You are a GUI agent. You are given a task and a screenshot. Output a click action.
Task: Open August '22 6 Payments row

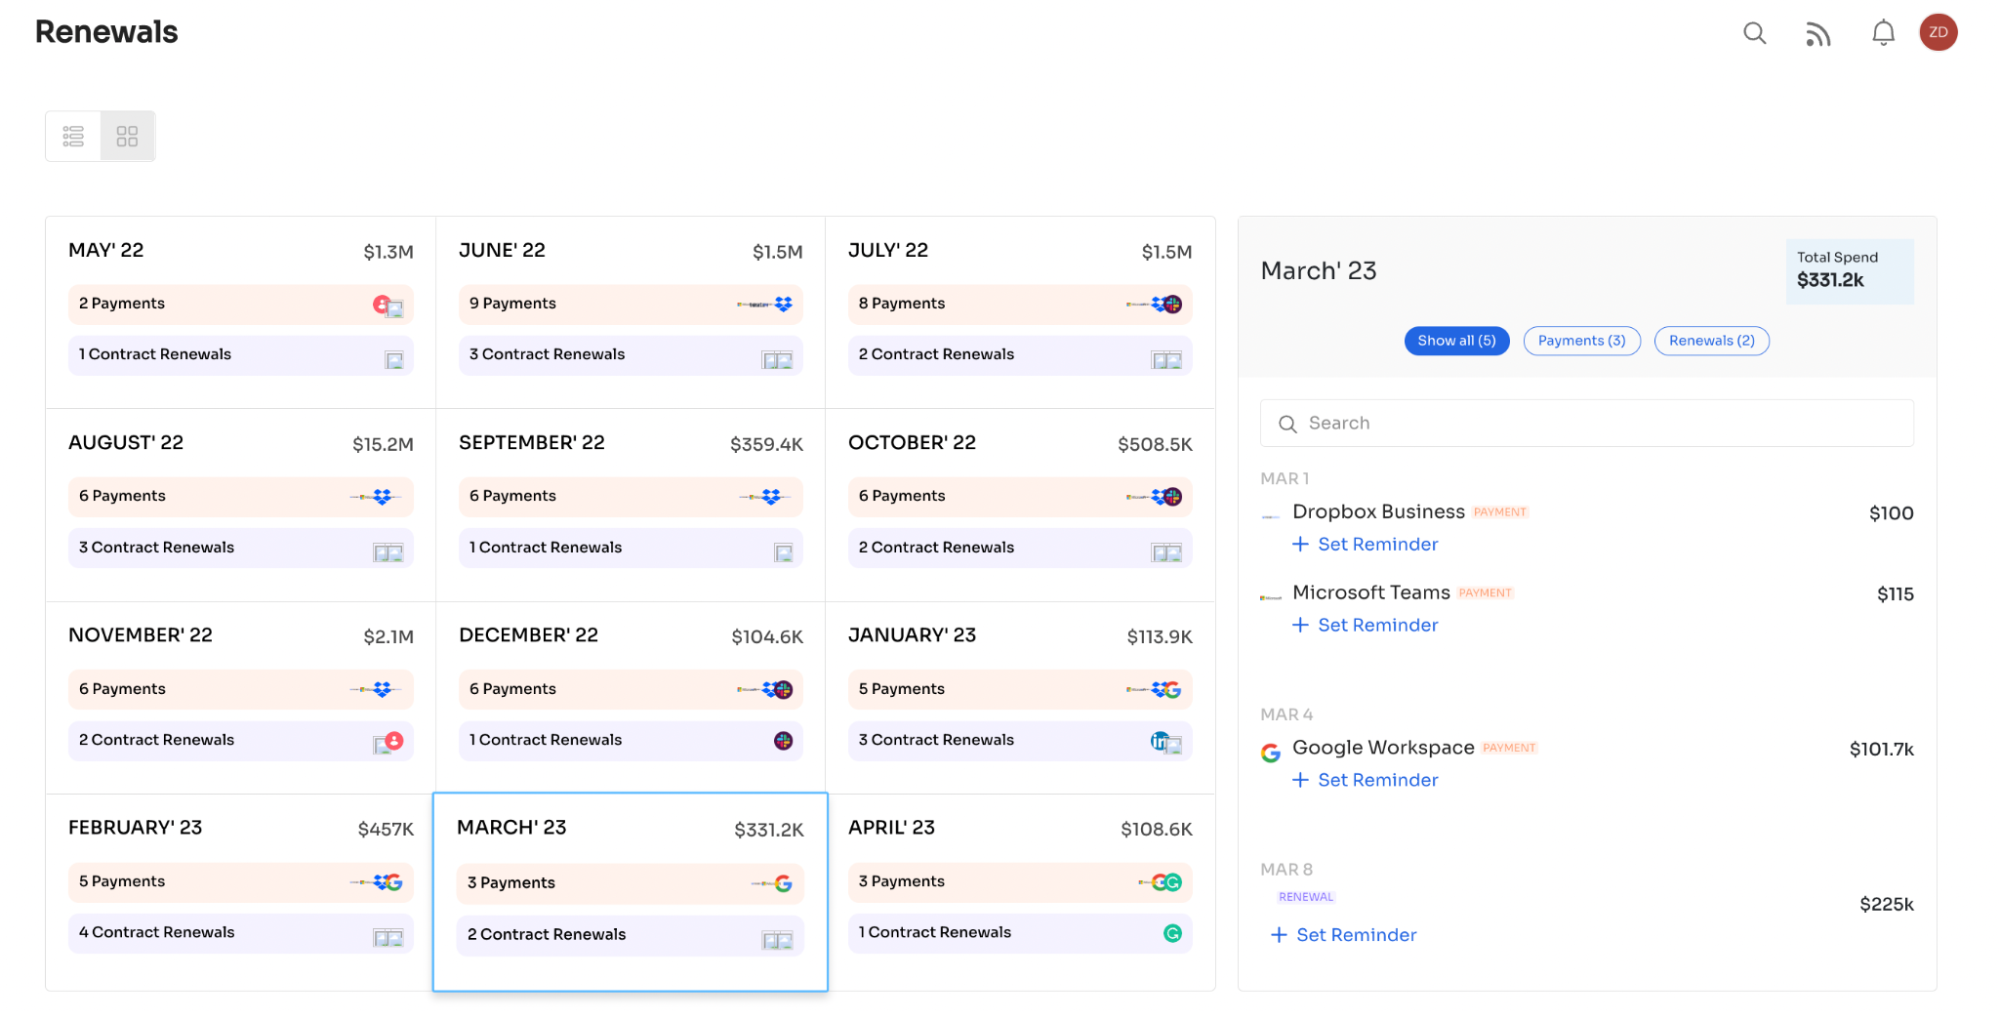pyautogui.click(x=240, y=497)
